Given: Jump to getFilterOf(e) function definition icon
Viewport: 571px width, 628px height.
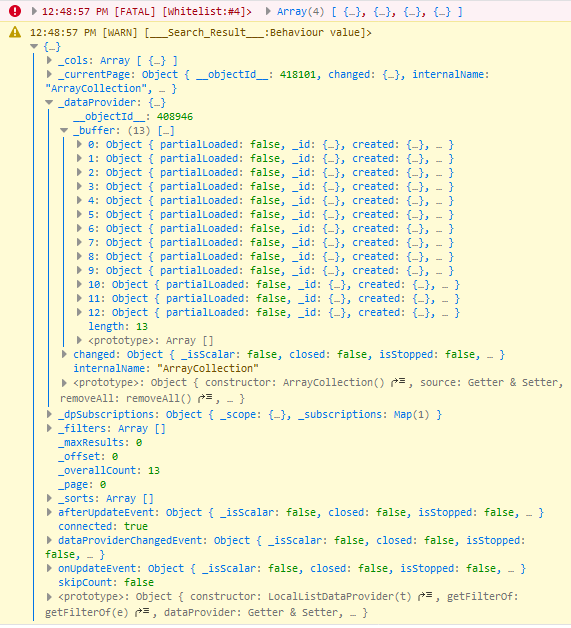Looking at the screenshot, I should (x=142, y=612).
